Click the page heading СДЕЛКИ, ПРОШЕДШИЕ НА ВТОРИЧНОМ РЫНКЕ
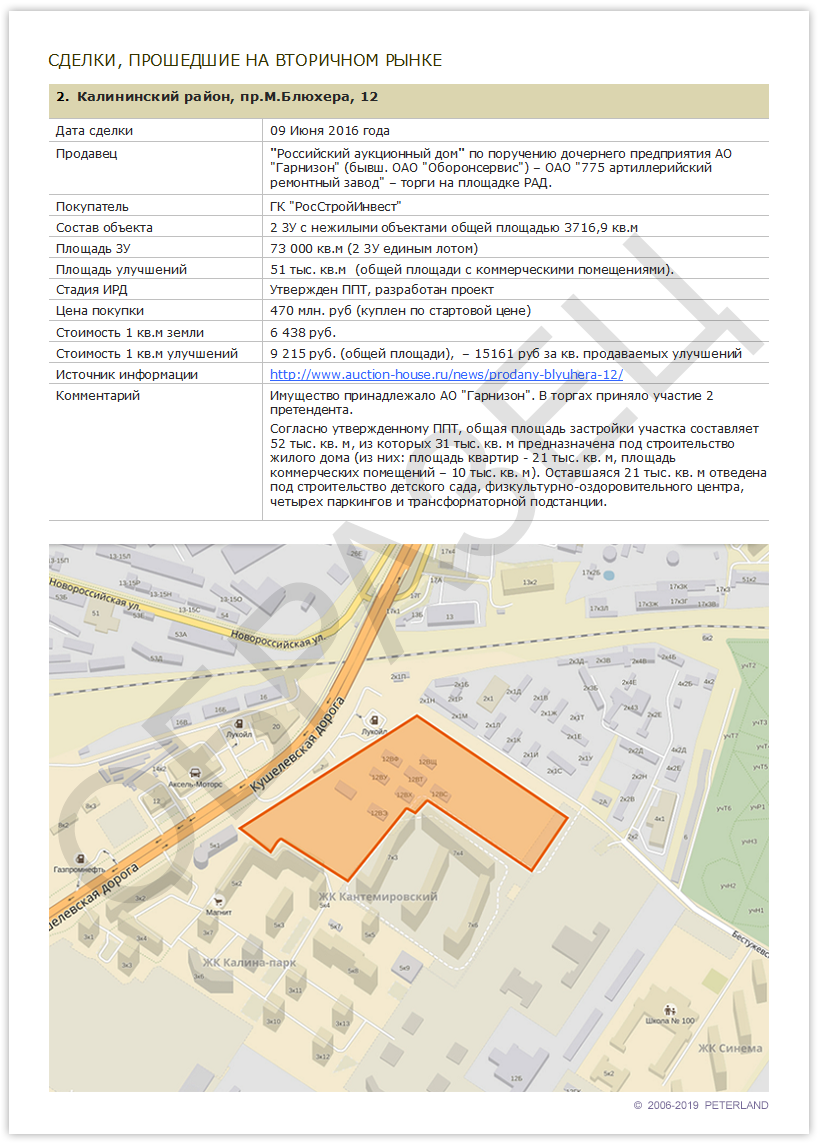 point(245,60)
